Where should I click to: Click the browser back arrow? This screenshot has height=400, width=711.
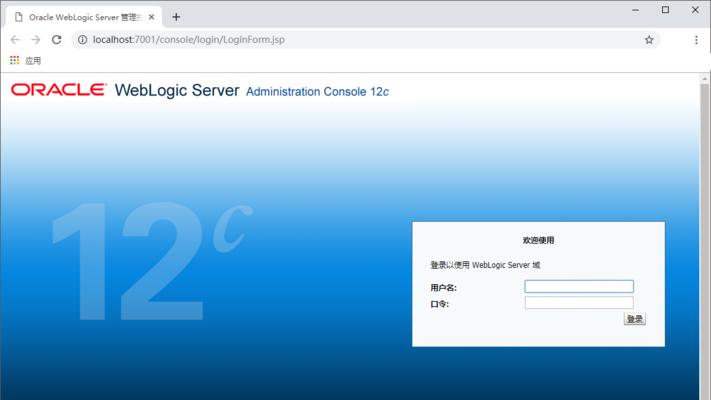(x=15, y=40)
